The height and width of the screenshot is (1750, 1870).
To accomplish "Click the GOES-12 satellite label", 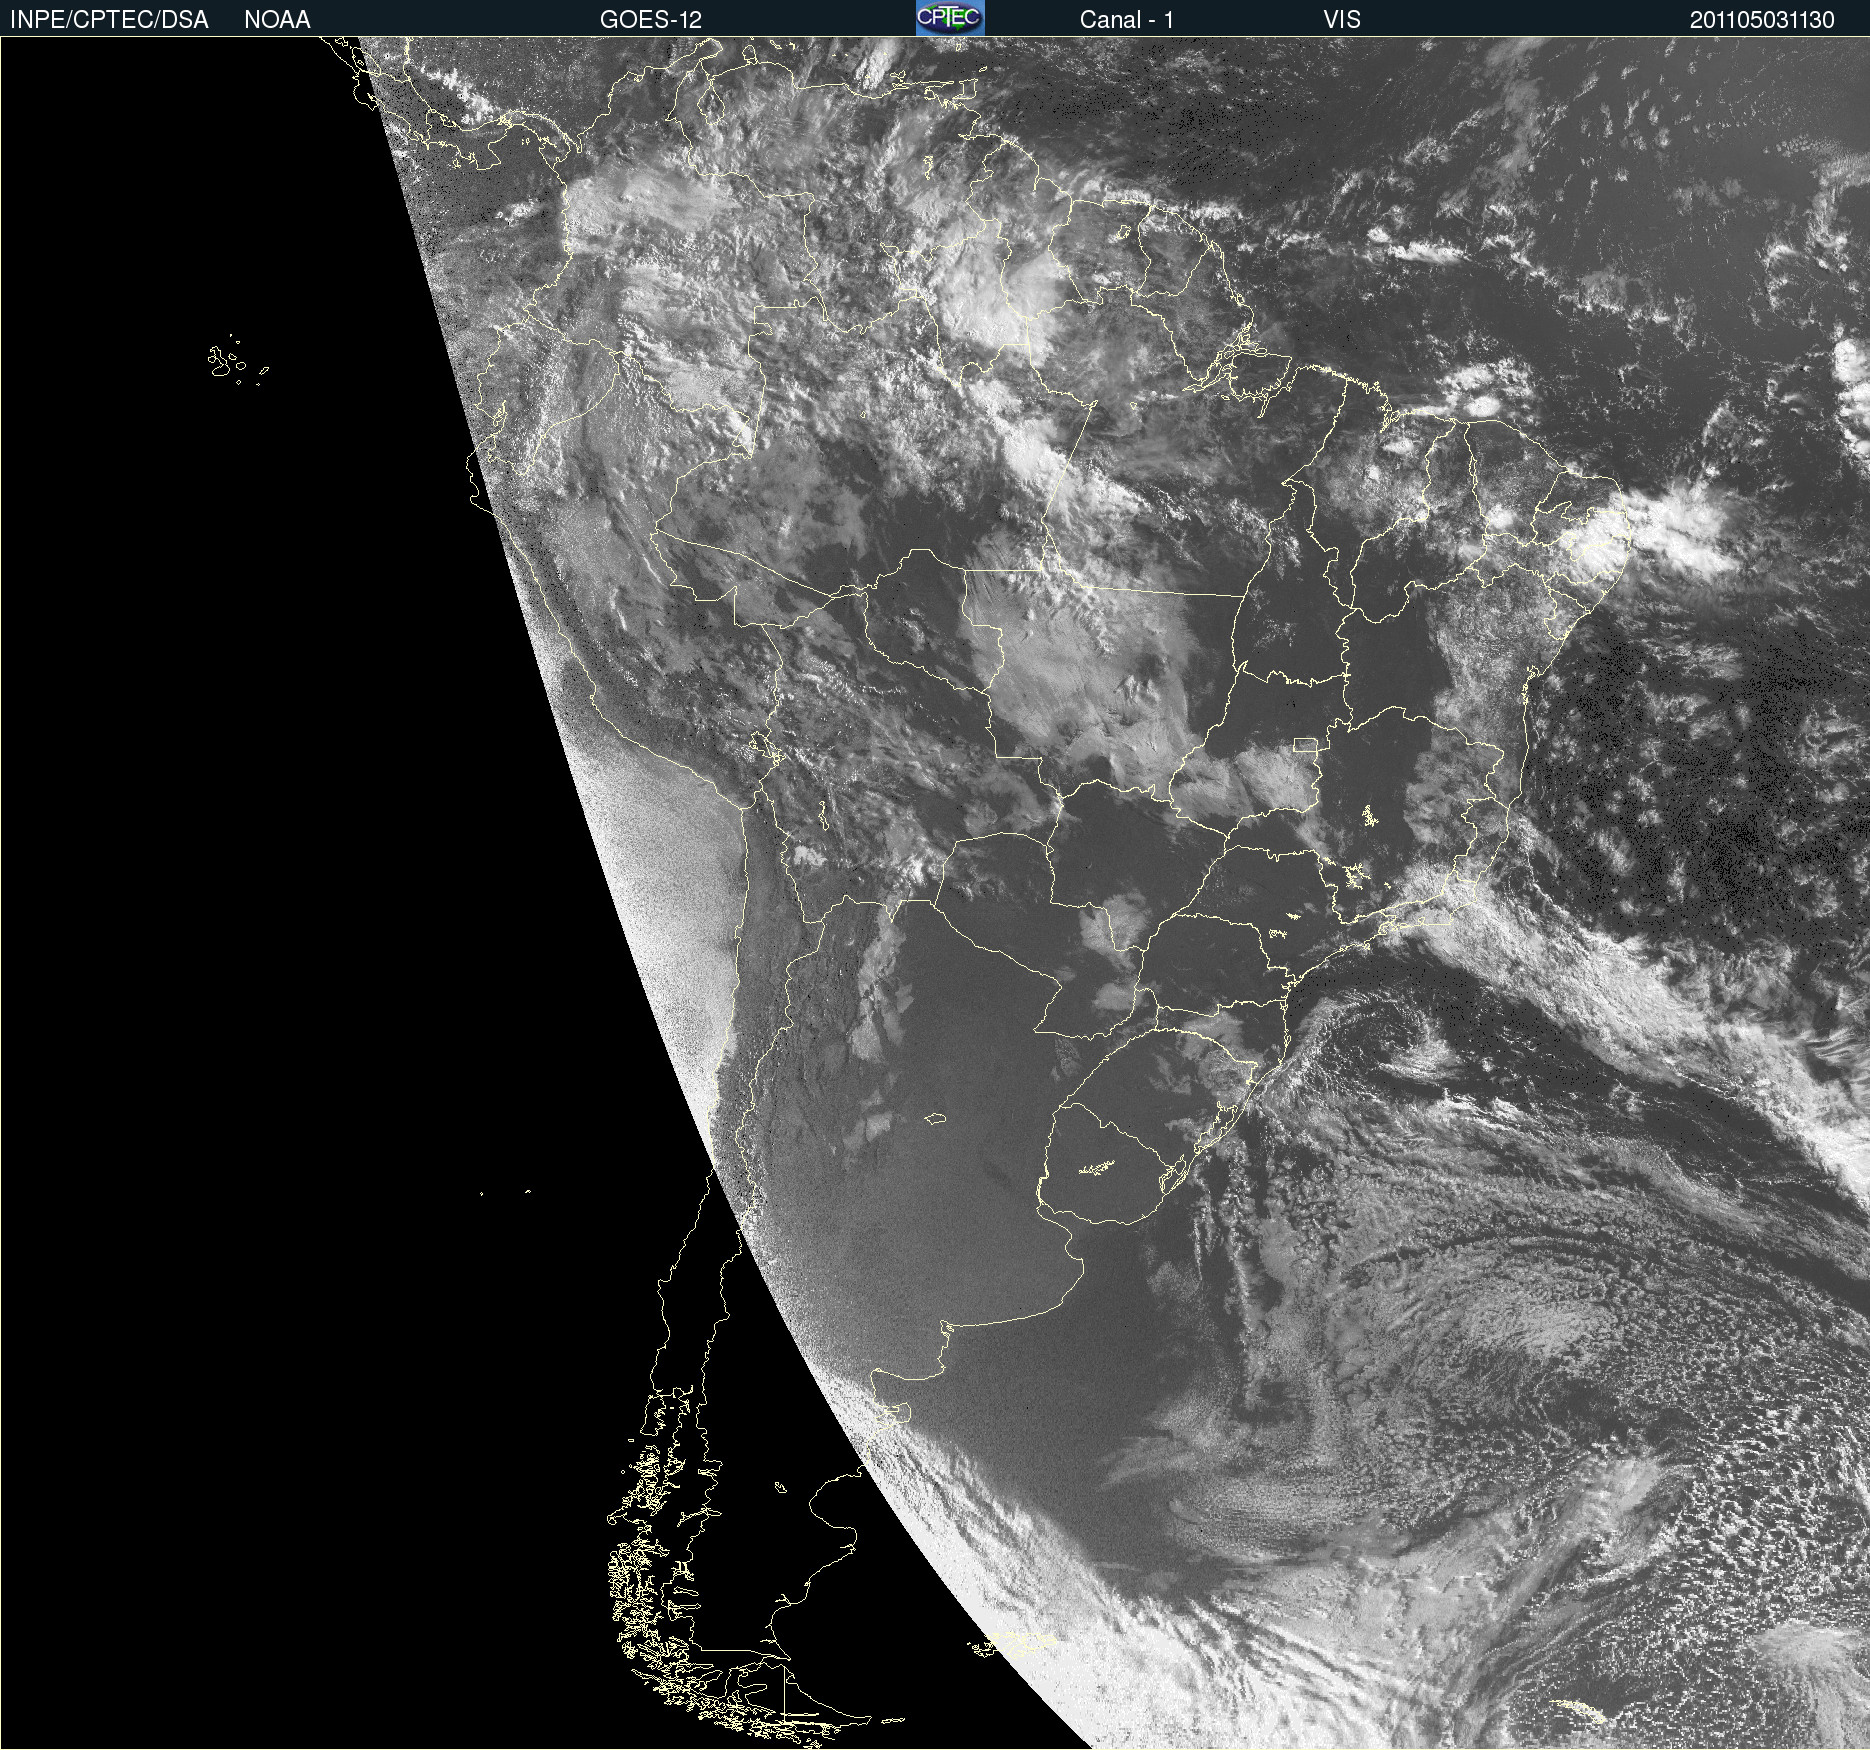I will (x=651, y=20).
